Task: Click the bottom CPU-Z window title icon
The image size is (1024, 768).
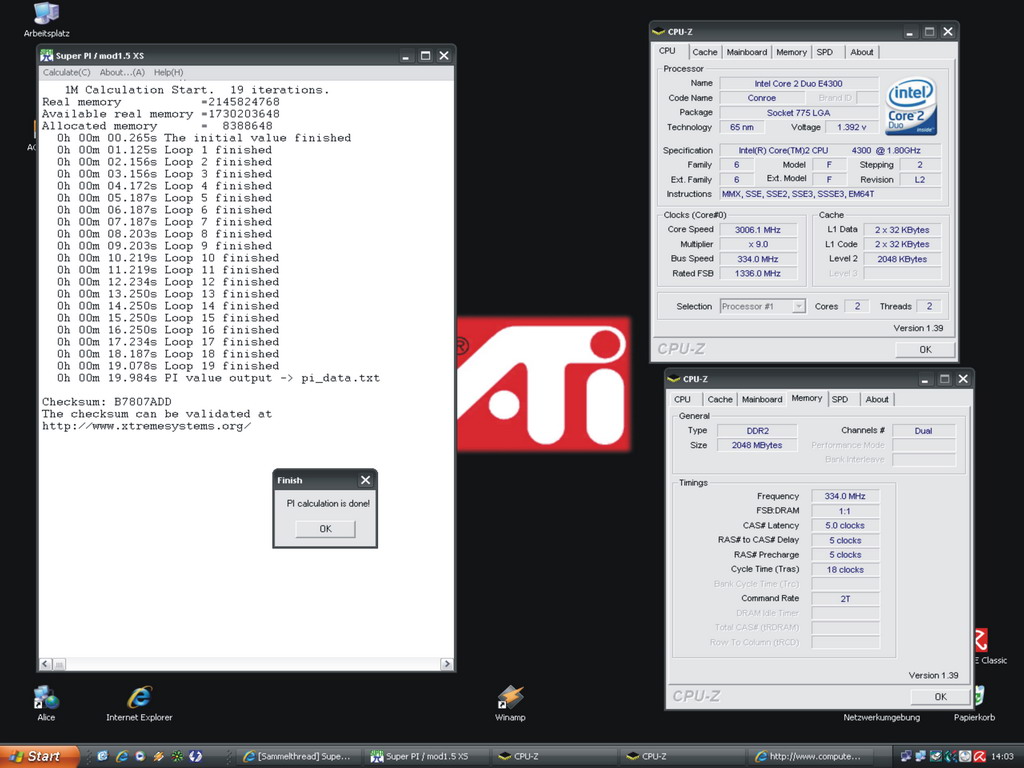Action: click(x=673, y=379)
